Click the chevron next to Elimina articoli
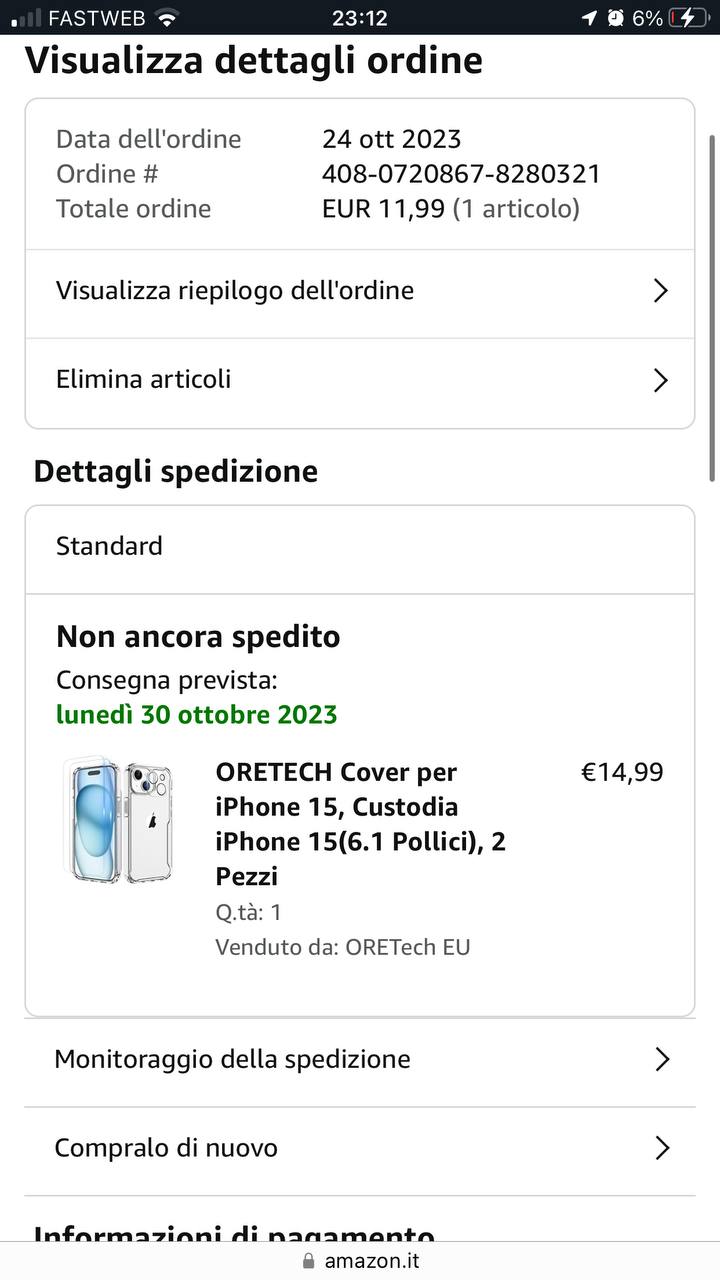The image size is (720, 1280). 660,380
